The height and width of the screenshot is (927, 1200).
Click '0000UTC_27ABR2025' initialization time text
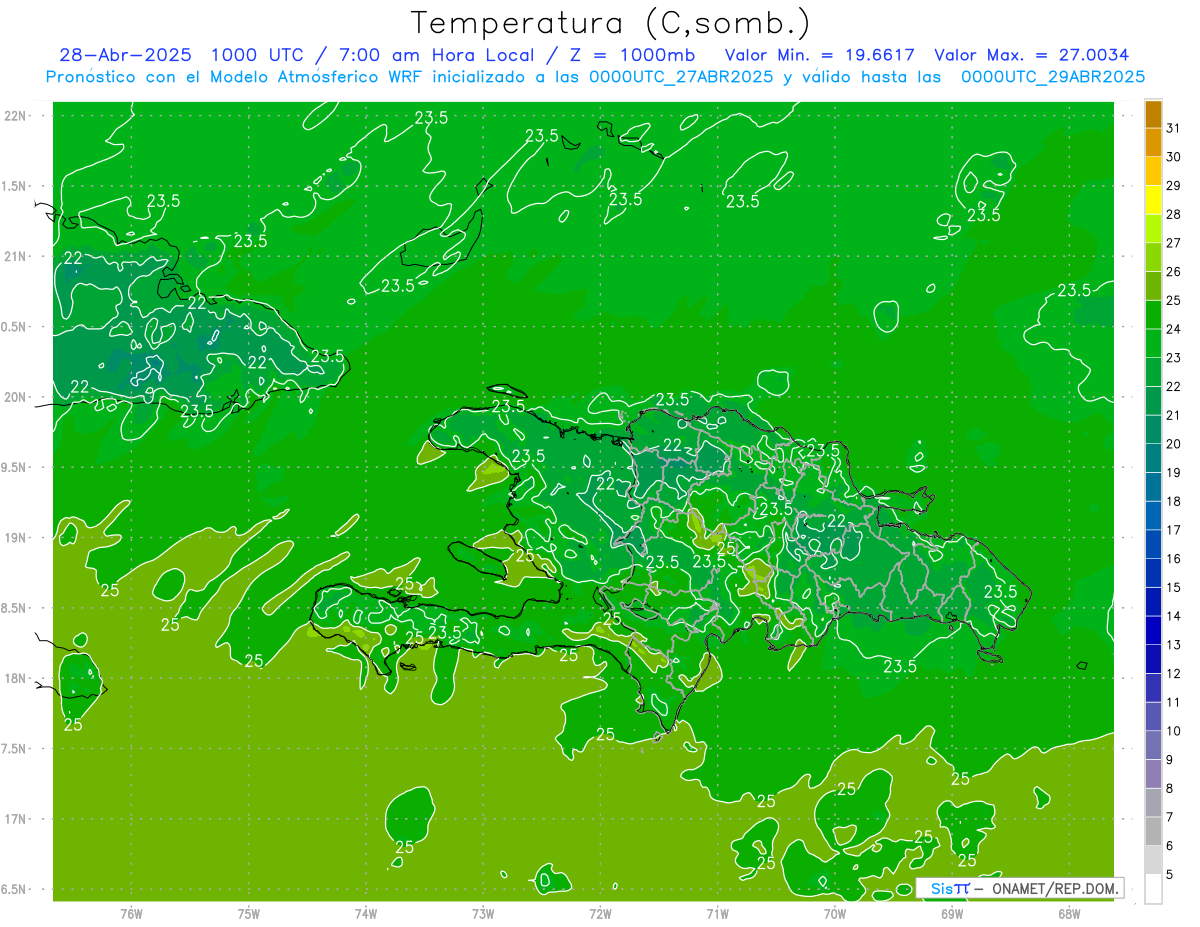click(x=681, y=77)
